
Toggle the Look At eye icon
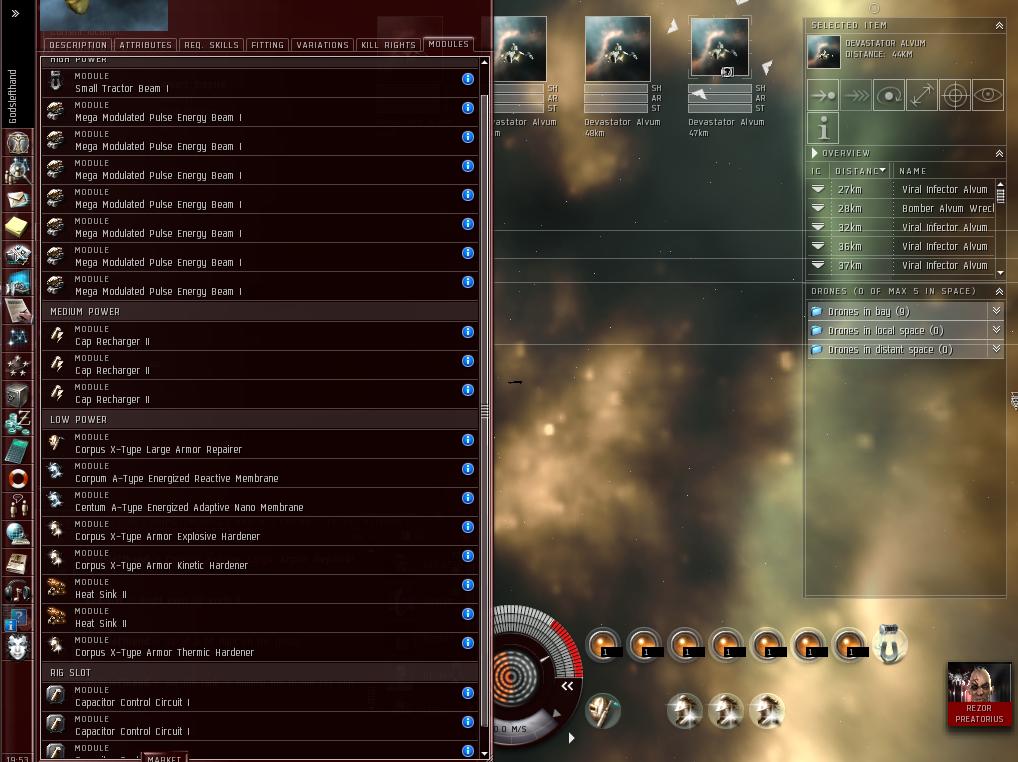[988, 96]
